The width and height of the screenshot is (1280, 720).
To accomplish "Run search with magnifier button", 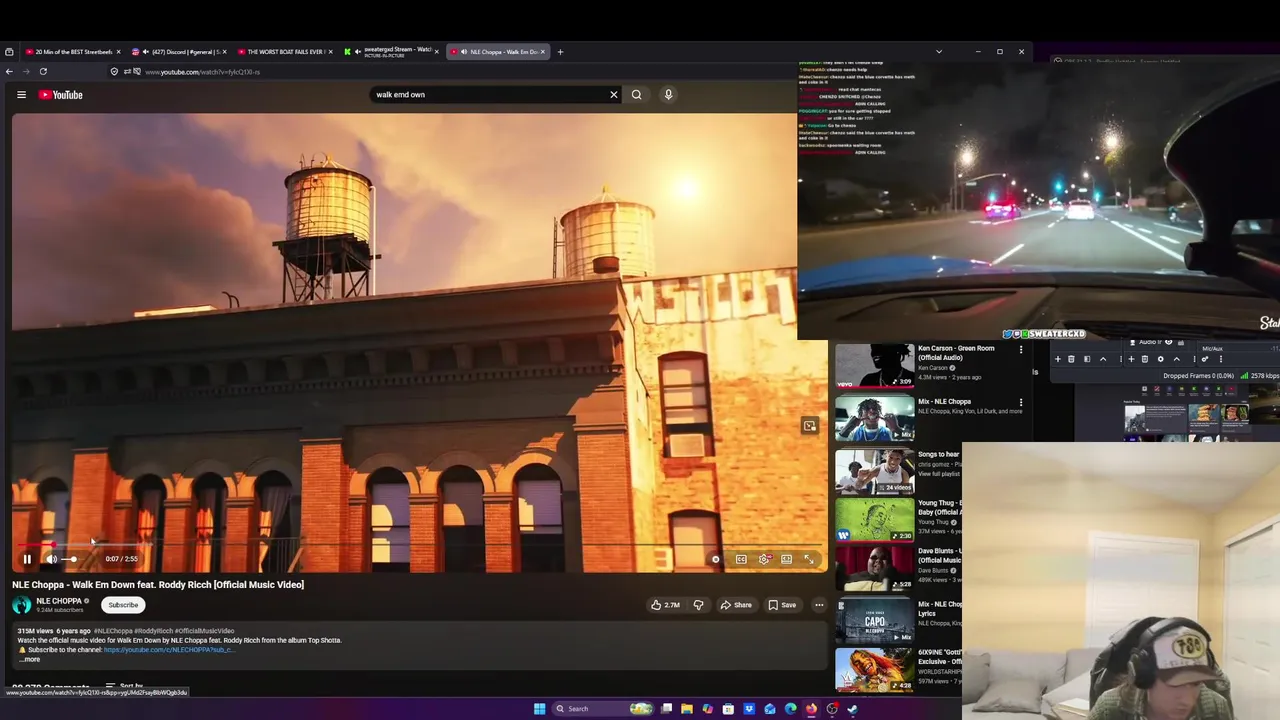I will [x=636, y=95].
